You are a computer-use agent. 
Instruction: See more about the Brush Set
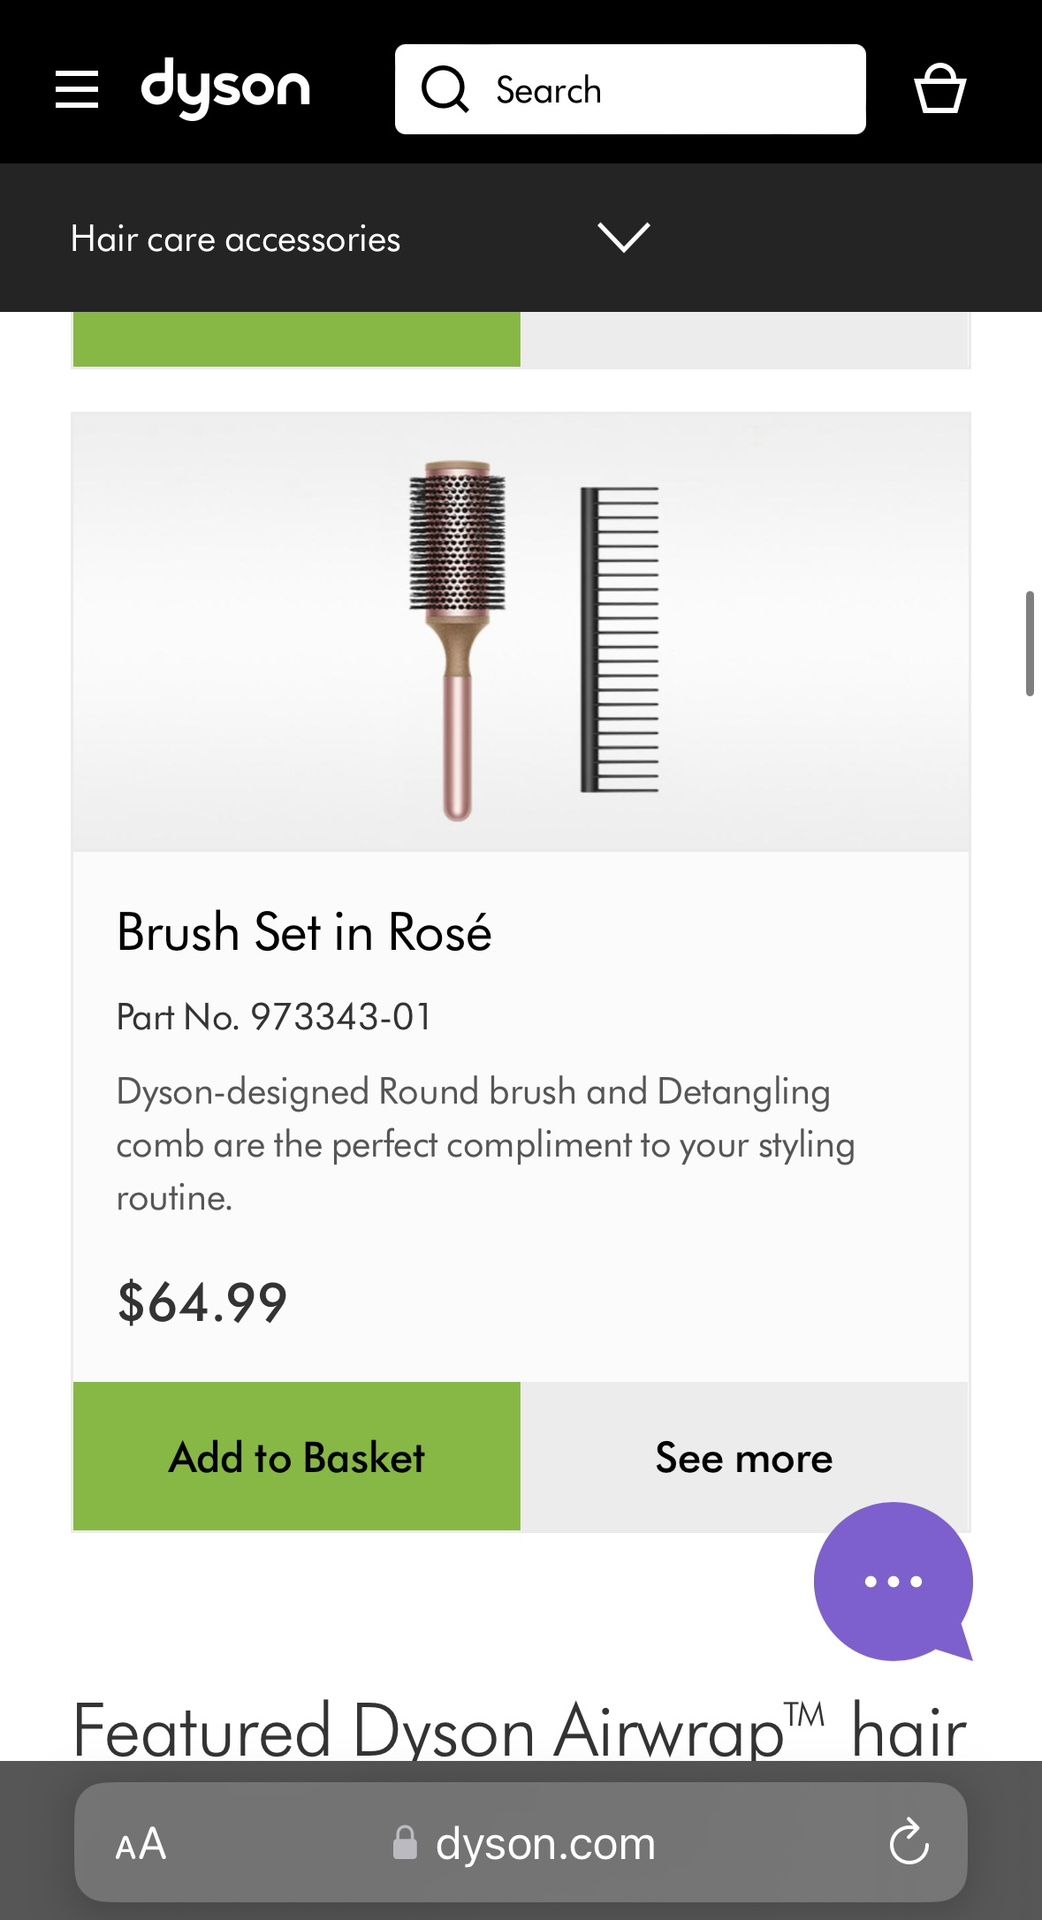[743, 1457]
